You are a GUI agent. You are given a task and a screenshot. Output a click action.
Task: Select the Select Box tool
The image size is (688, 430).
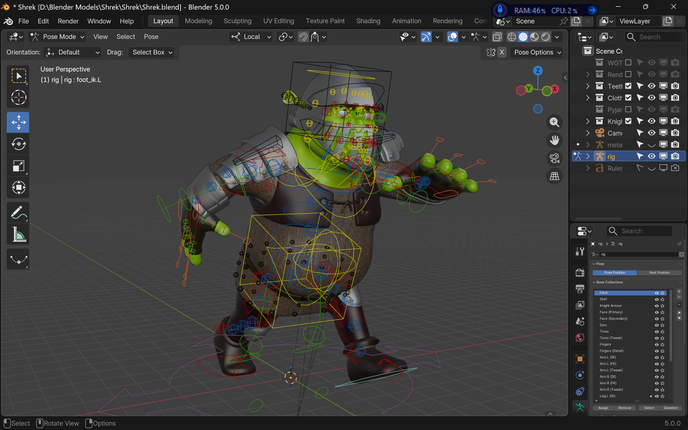point(18,76)
